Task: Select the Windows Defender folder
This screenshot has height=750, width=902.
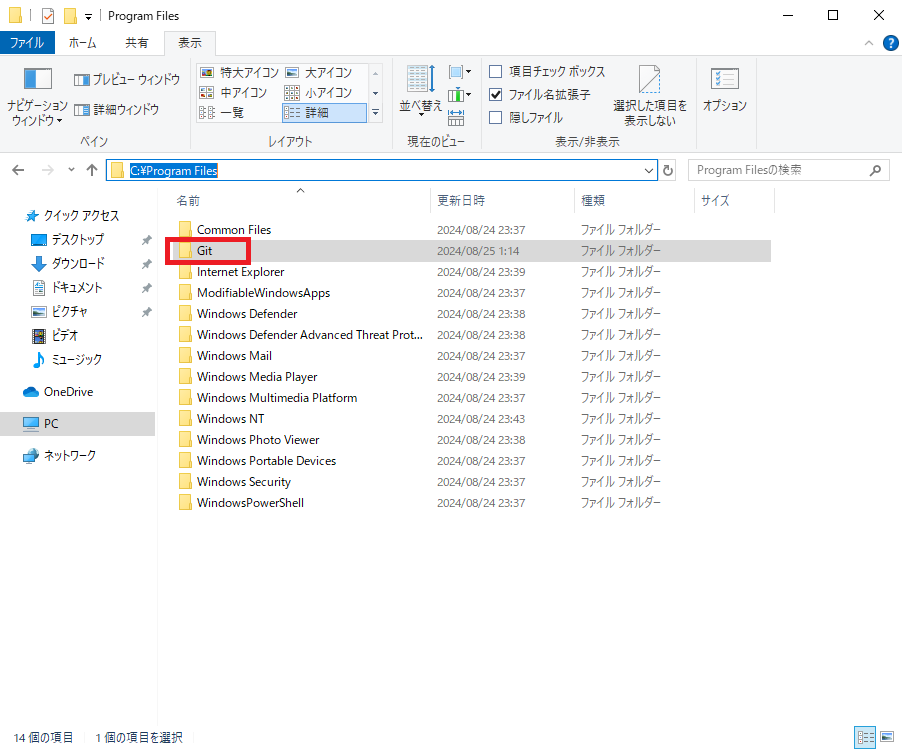Action: tap(247, 314)
